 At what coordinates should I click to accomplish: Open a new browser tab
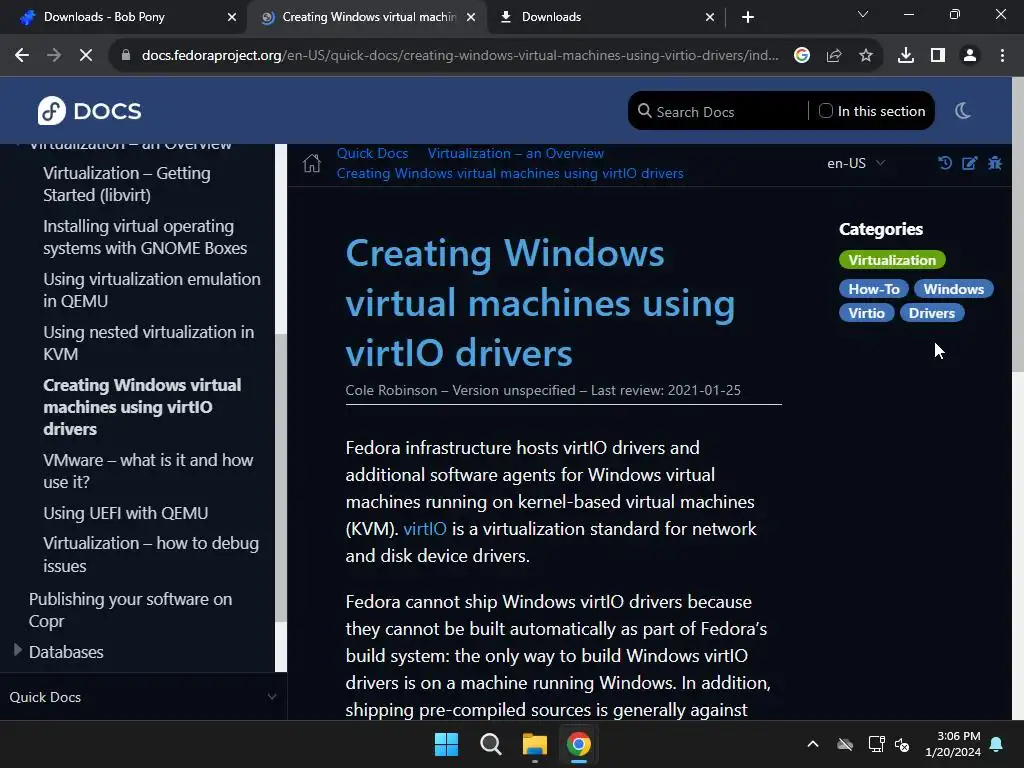[x=748, y=17]
